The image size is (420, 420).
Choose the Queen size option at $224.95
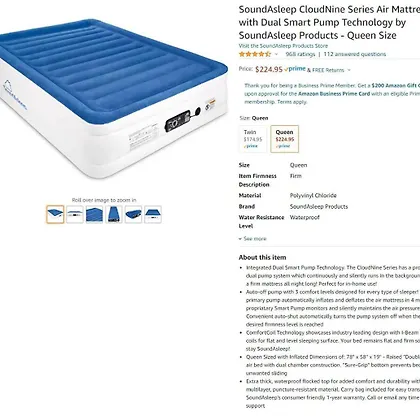(285, 139)
